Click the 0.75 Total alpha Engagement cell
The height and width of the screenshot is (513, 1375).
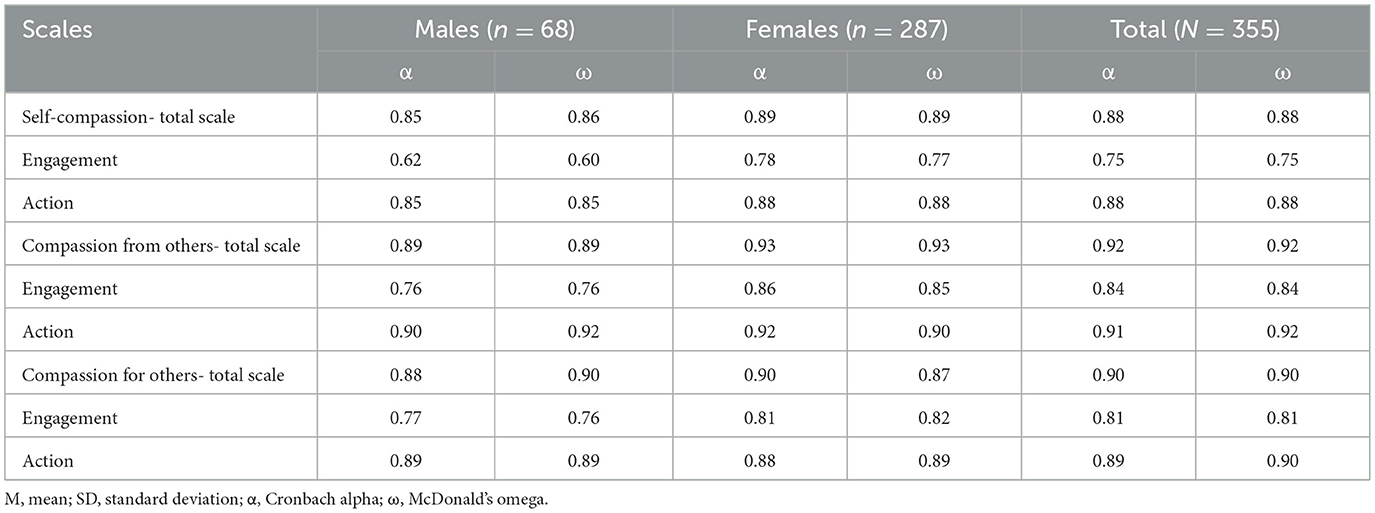tap(1108, 160)
